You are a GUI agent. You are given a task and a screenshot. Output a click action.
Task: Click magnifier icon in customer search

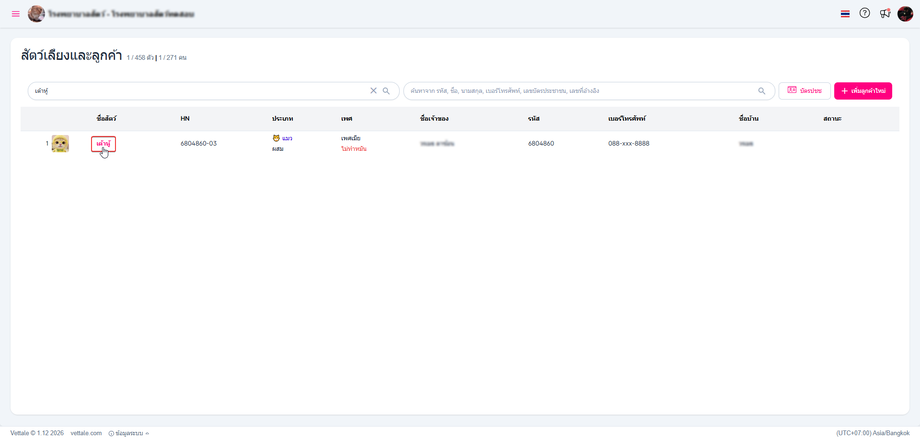762,91
